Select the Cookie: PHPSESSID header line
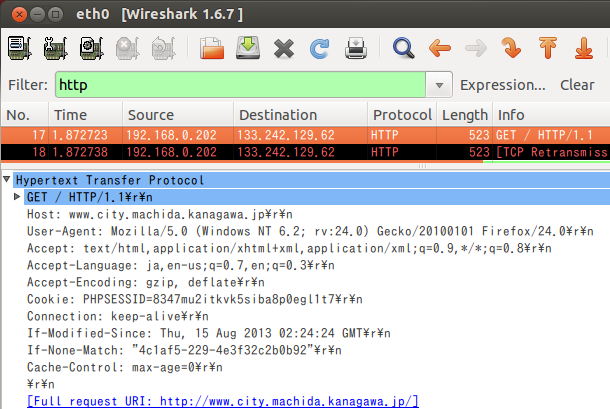This screenshot has width=610, height=409. (x=195, y=299)
